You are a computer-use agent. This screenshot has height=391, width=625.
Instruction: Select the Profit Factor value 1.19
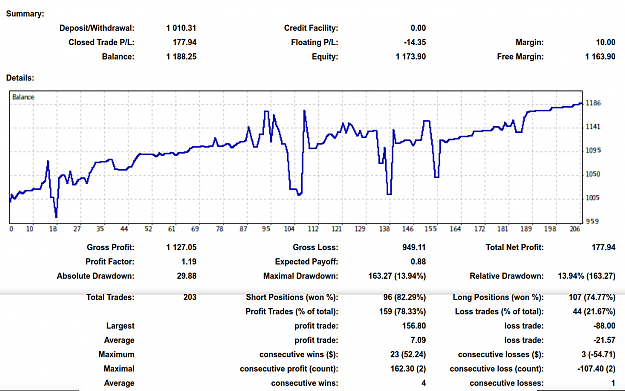click(189, 262)
